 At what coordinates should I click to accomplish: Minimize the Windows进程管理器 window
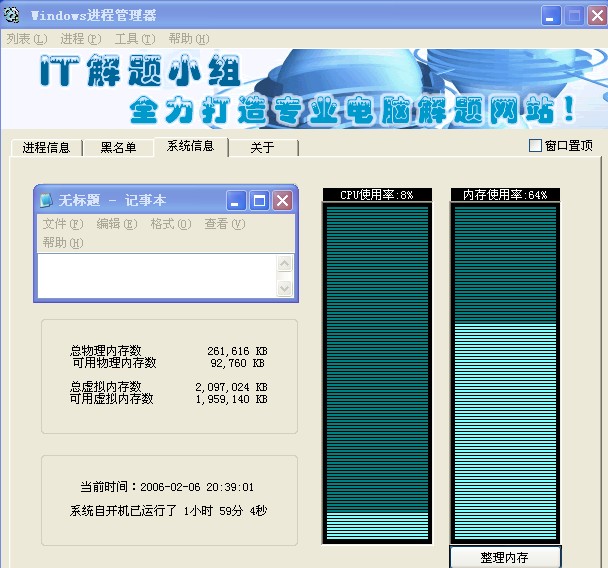click(551, 16)
